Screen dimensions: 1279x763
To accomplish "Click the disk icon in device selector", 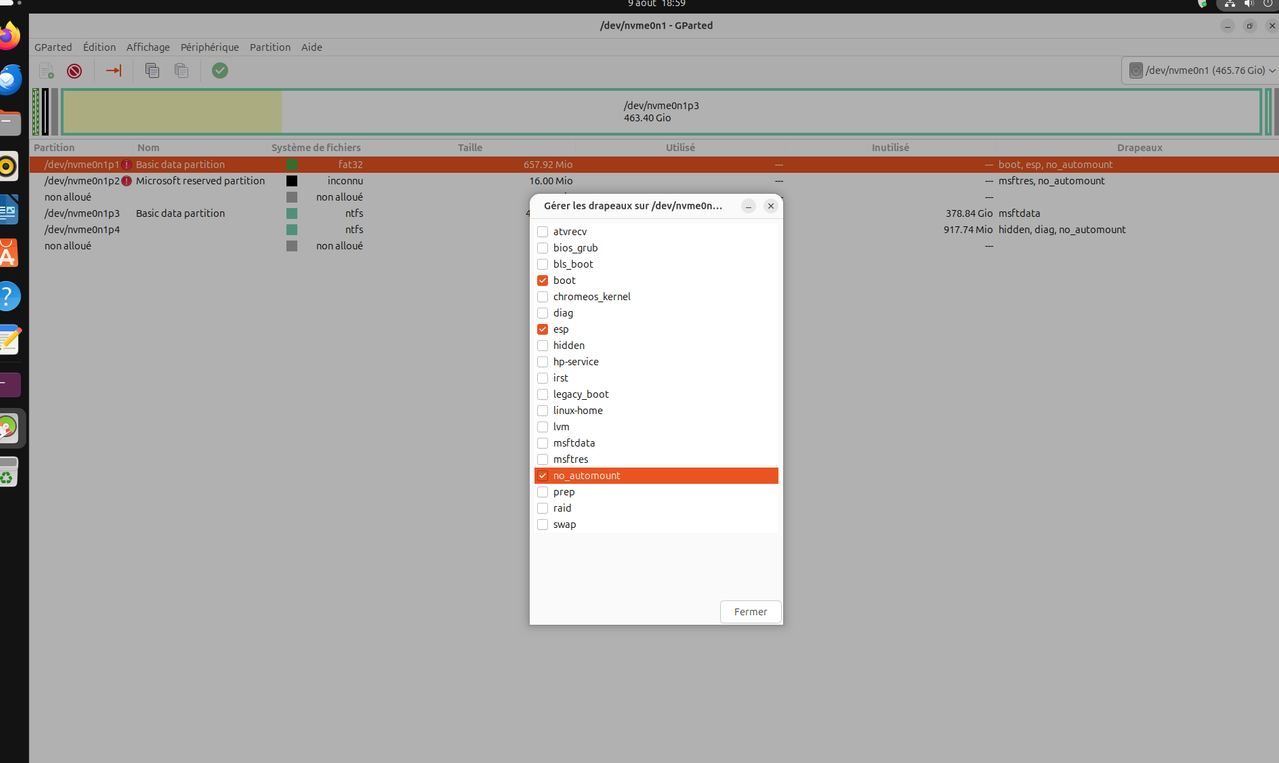I will [1136, 71].
